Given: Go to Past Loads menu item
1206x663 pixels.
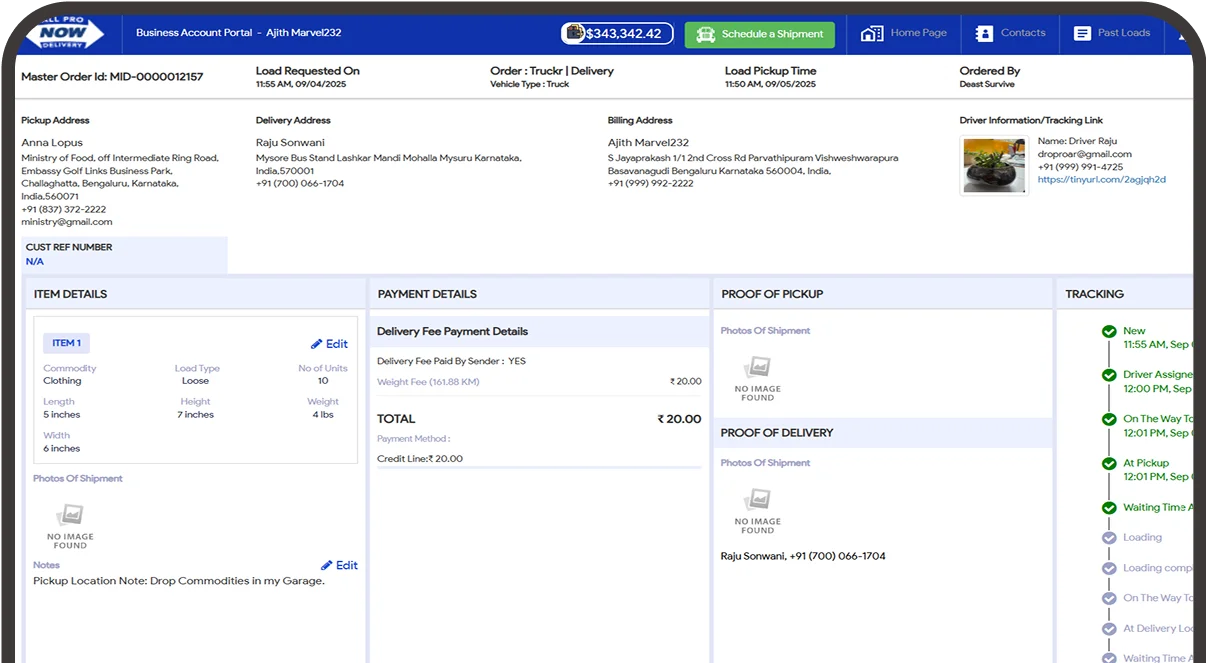Looking at the screenshot, I should 1123,33.
